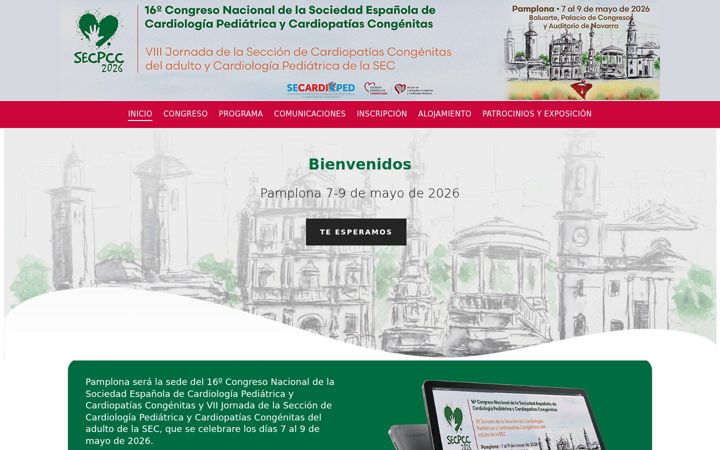Click the text Pamplona 7-9 de mayo de 2026
Image resolution: width=720 pixels, height=450 pixels.
click(360, 193)
